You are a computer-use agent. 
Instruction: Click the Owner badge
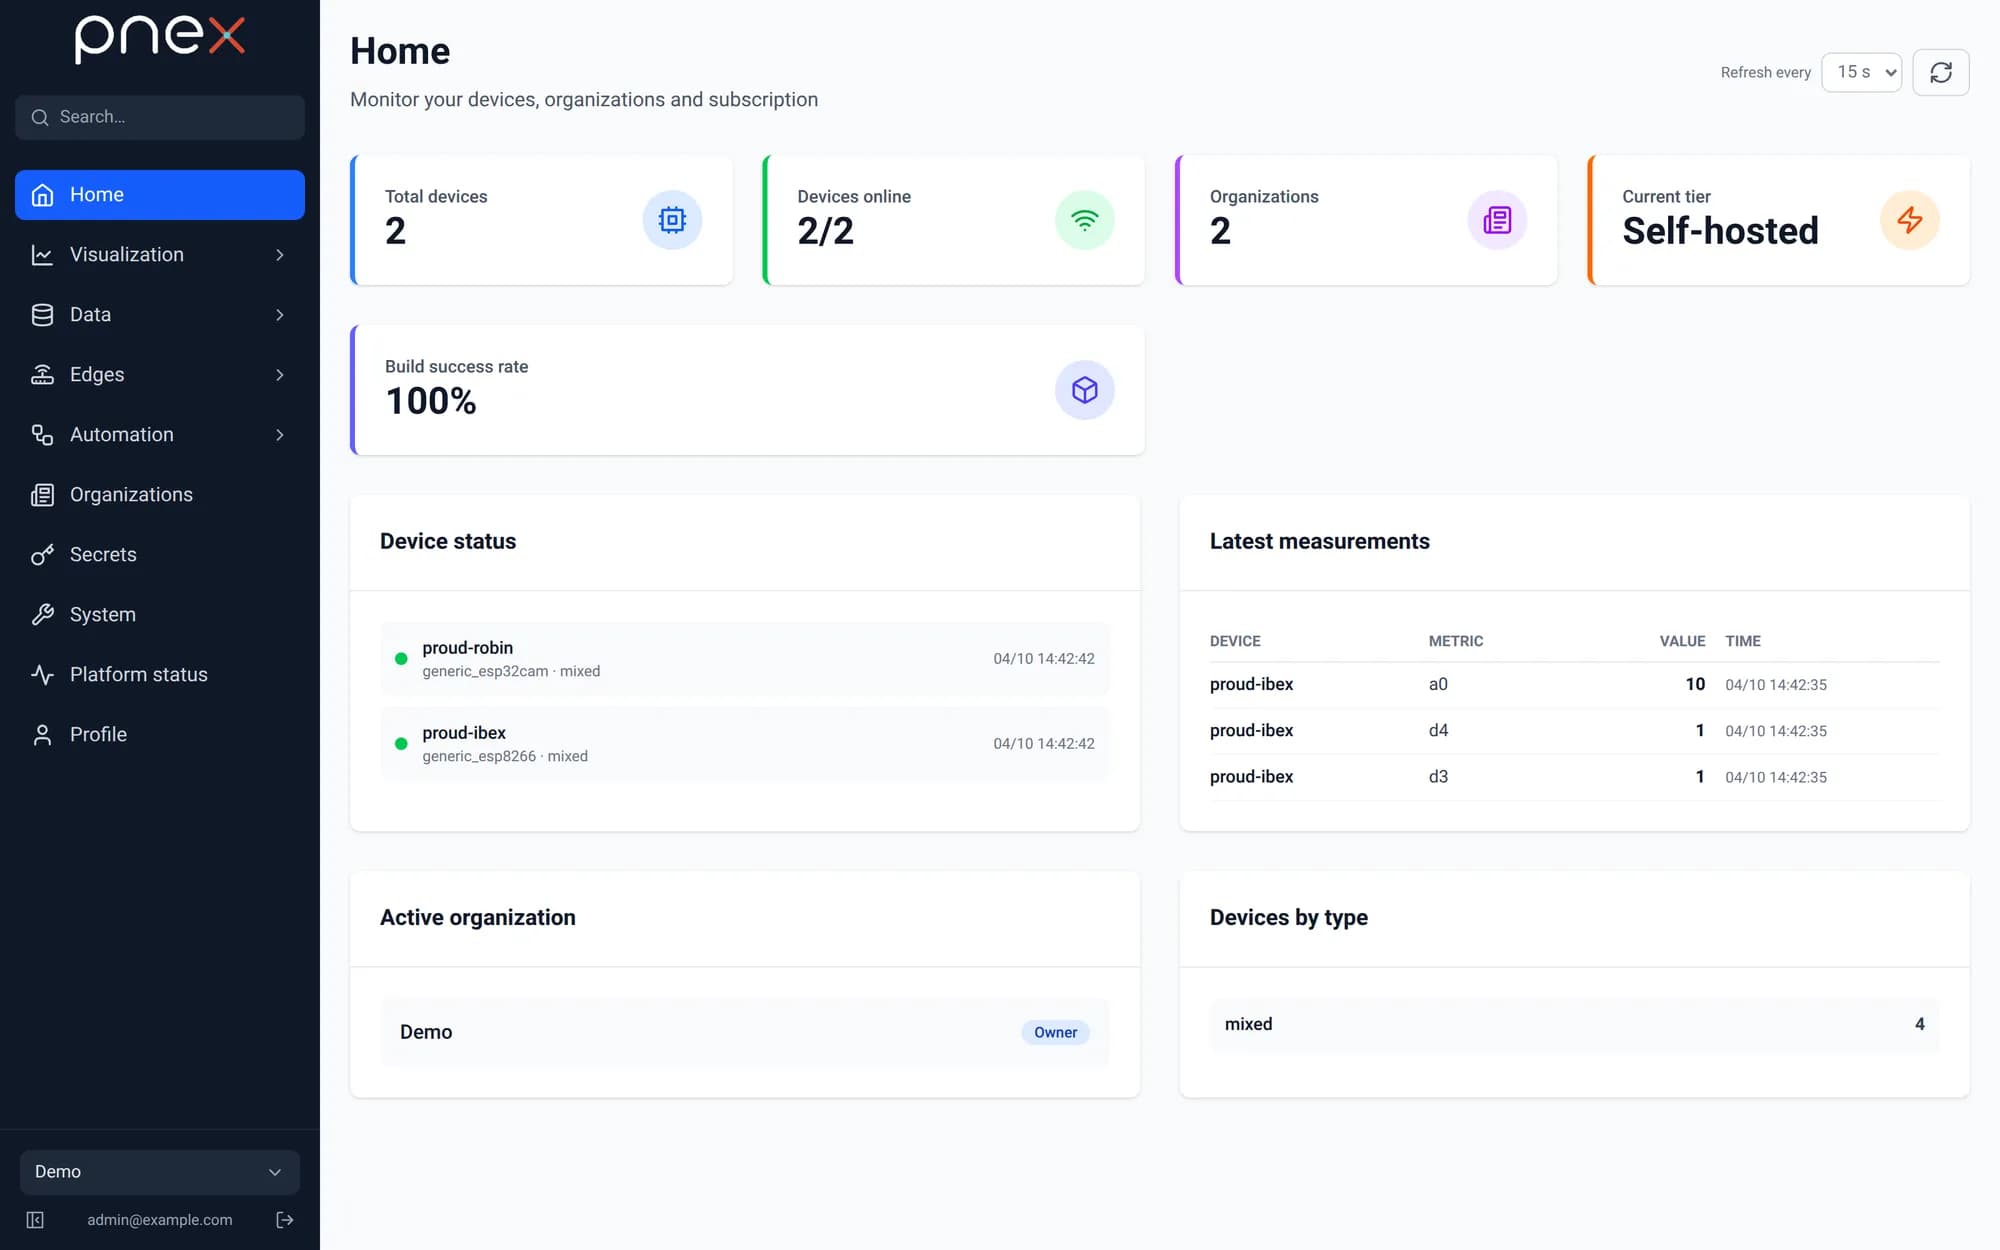[x=1055, y=1032]
